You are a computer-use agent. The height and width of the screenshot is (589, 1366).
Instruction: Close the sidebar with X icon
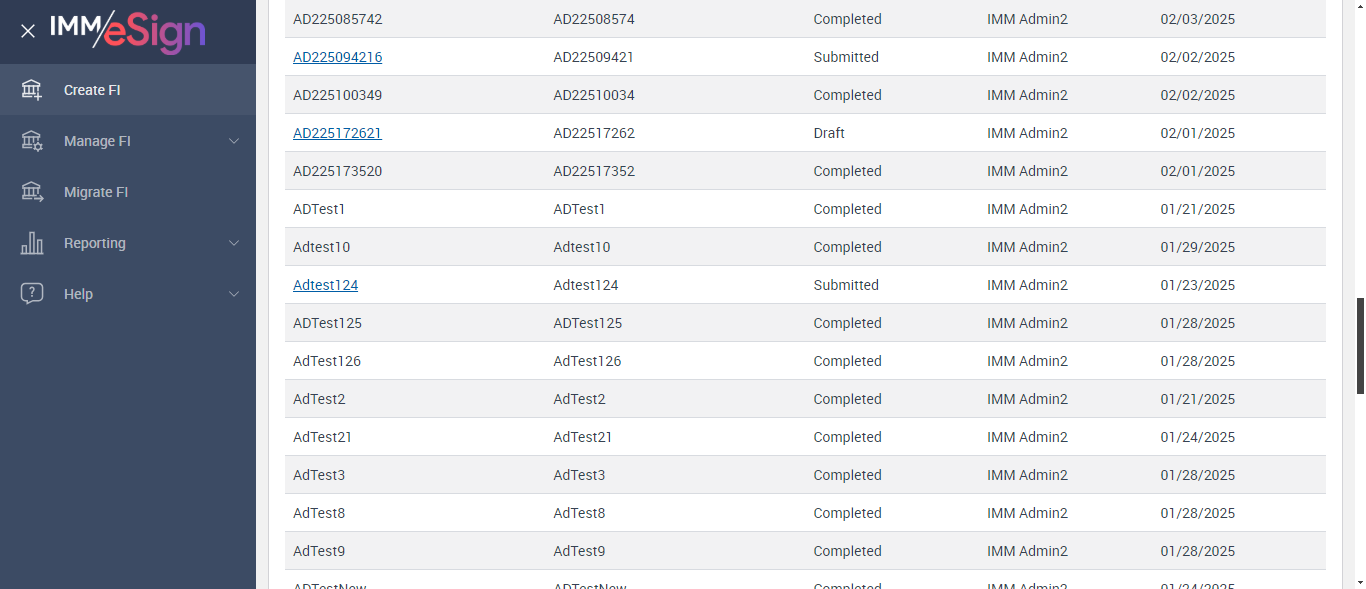(x=28, y=31)
